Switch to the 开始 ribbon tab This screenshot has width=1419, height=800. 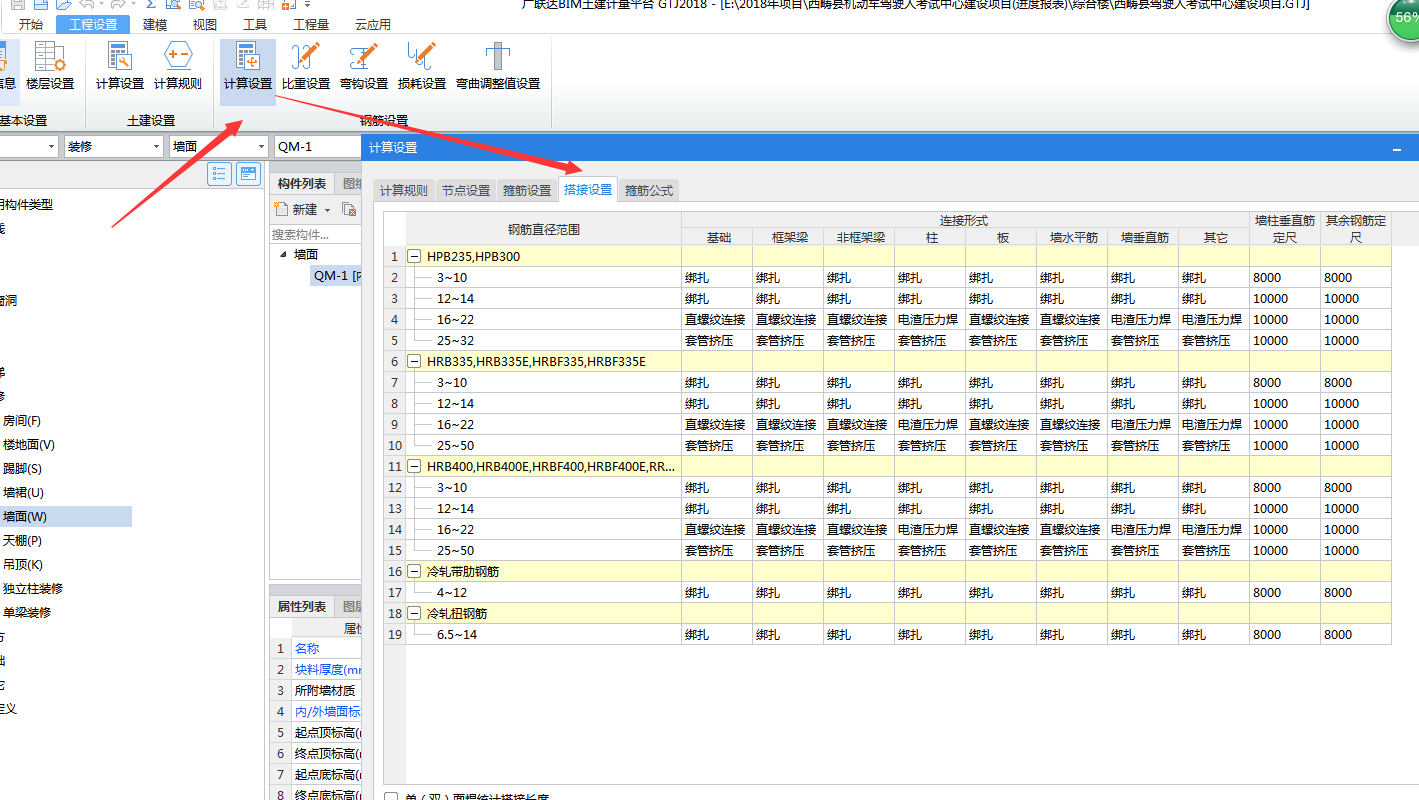pyautogui.click(x=31, y=25)
